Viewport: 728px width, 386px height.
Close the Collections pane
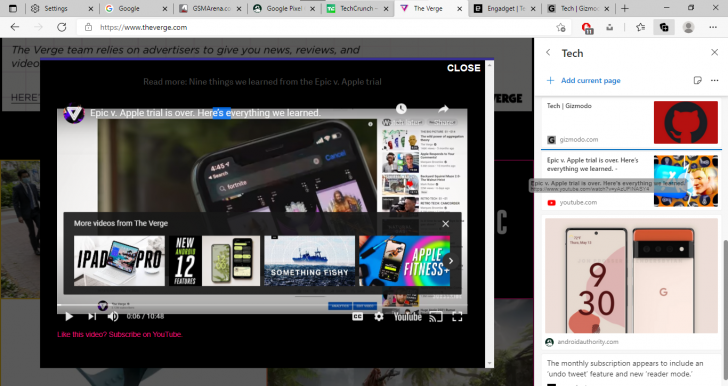pyautogui.click(x=715, y=52)
